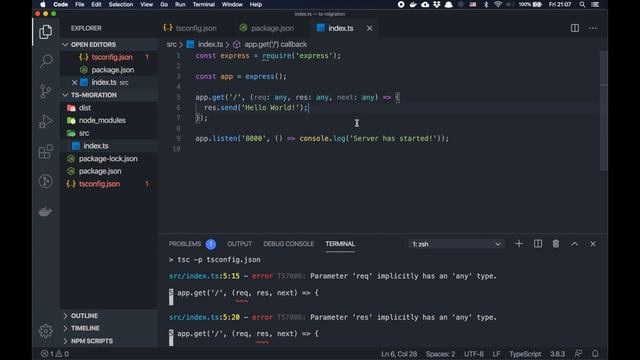Change file encoding UTF-8
This screenshot has height=360, width=640.
pyautogui.click(x=474, y=353)
